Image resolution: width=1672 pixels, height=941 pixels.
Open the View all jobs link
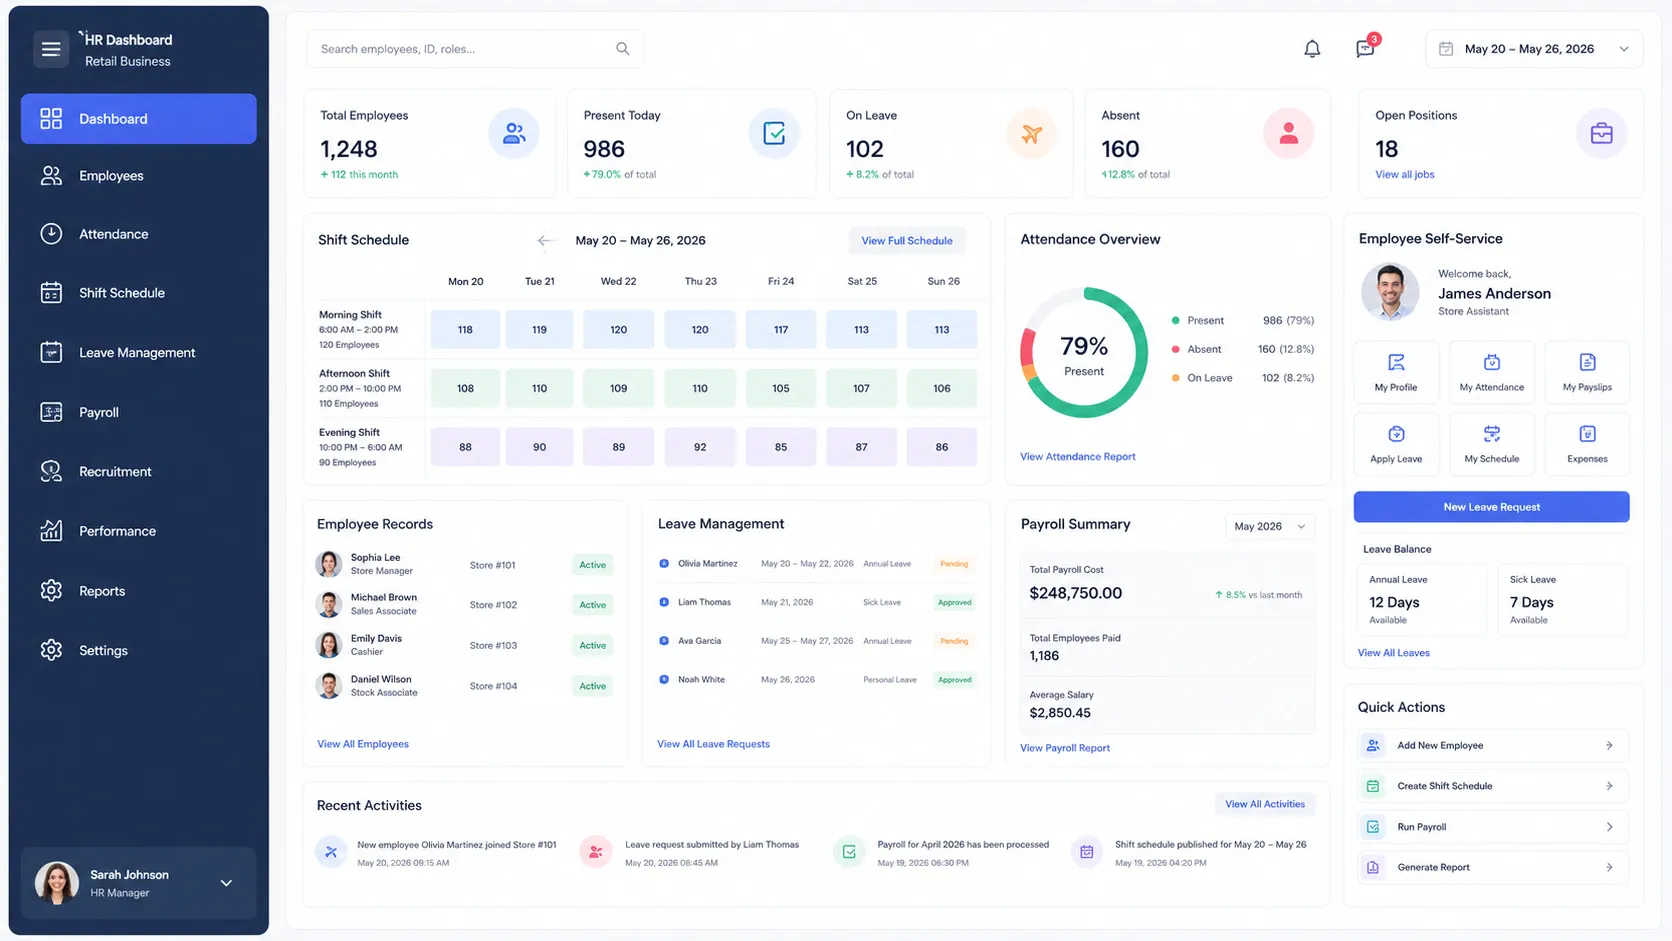tap(1404, 175)
